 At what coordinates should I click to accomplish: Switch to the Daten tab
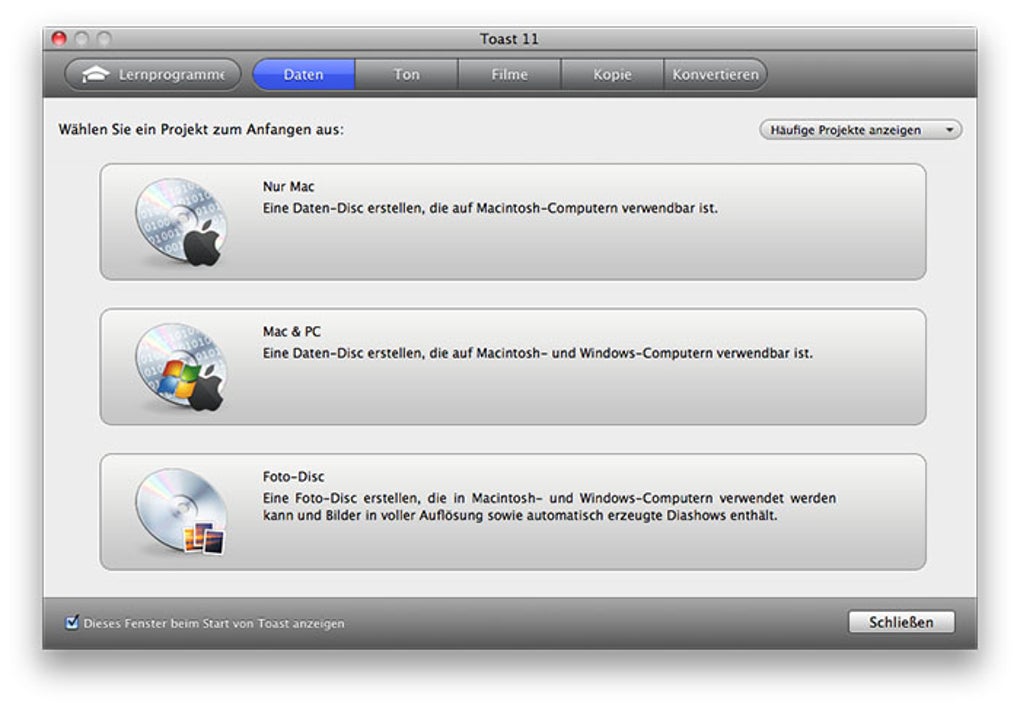coord(303,74)
